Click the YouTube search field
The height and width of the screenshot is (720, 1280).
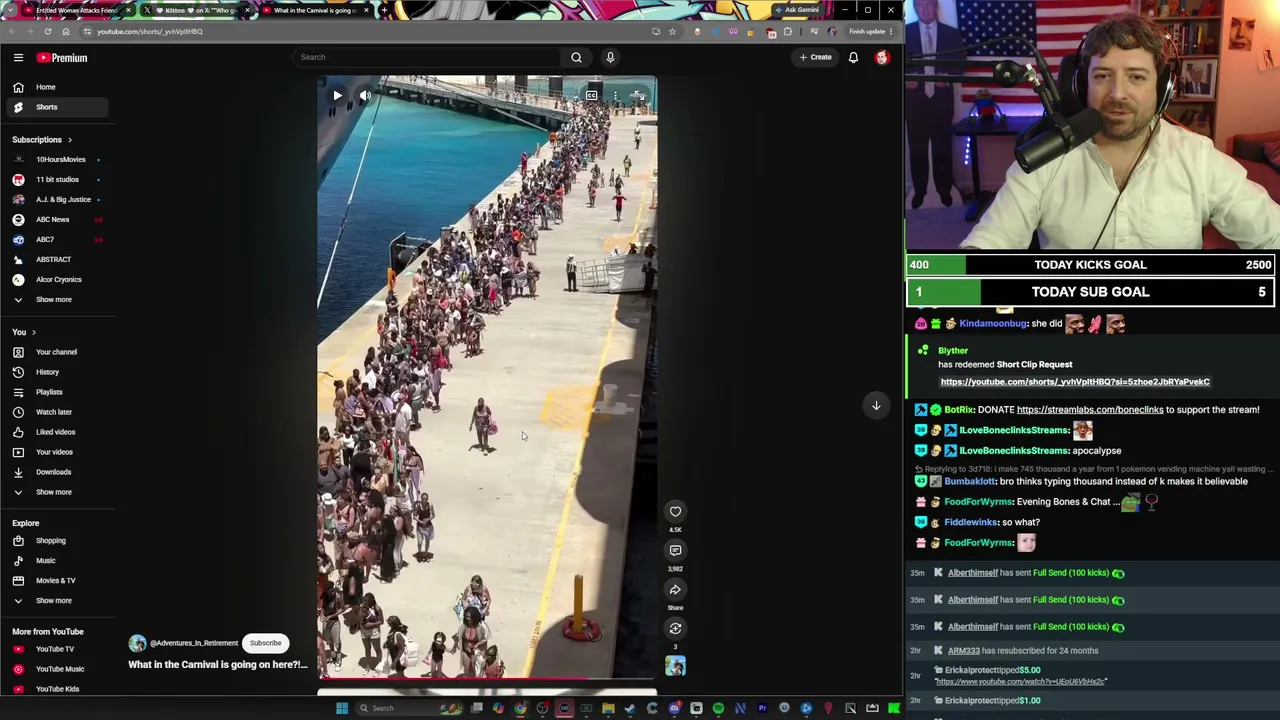427,57
